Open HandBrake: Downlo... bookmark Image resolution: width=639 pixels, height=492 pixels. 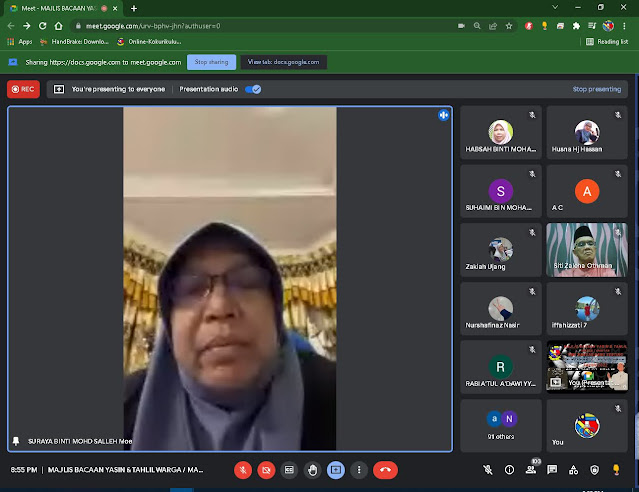click(74, 42)
